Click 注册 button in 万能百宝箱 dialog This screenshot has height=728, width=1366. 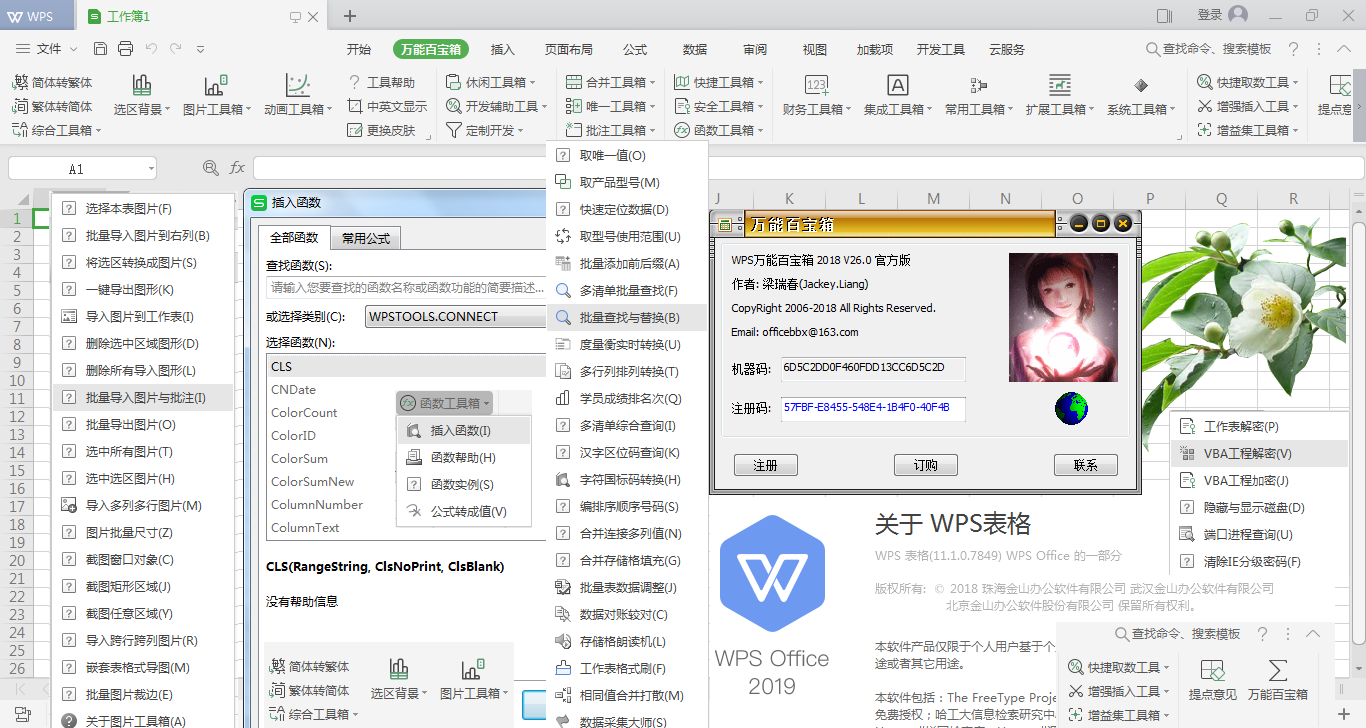pos(766,465)
